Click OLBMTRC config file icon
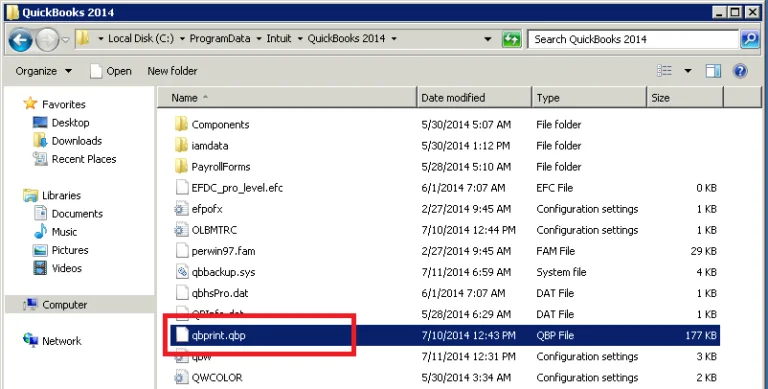 (x=181, y=230)
